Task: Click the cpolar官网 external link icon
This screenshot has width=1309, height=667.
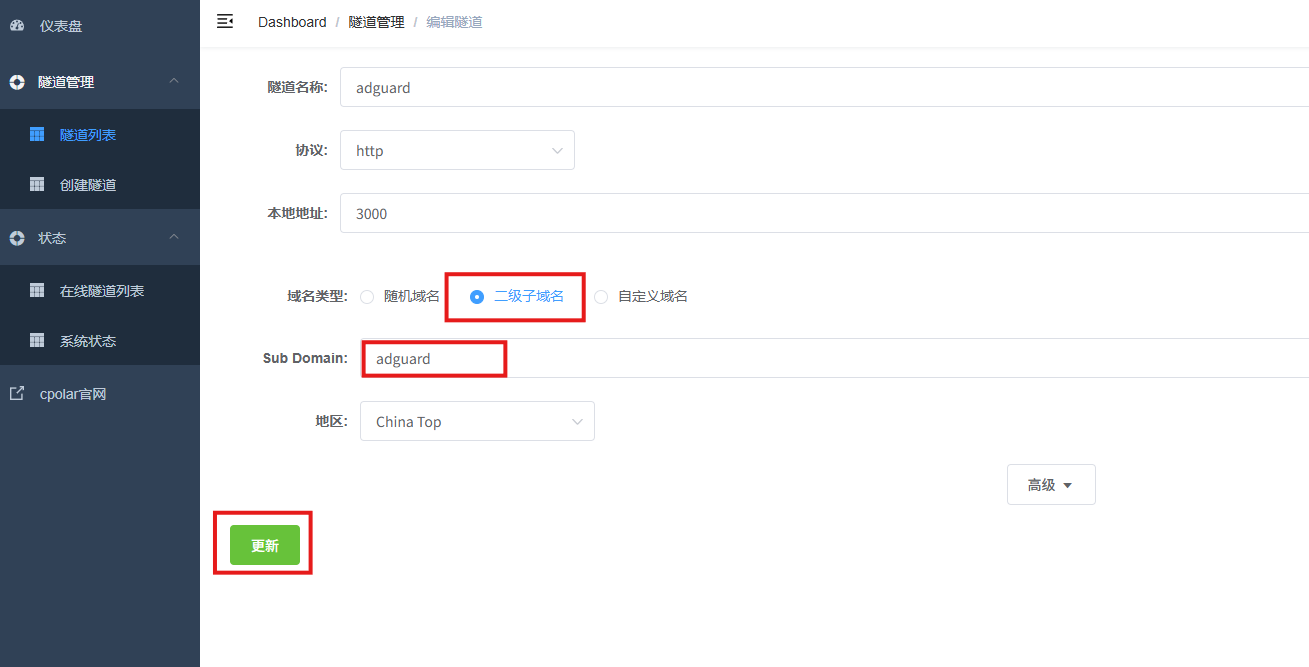Action: pyautogui.click(x=17, y=393)
